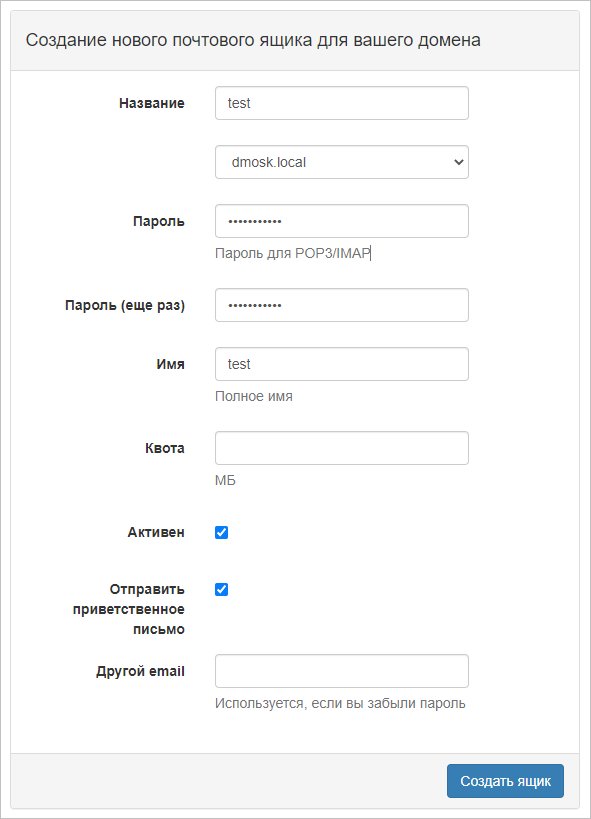Click the Другой email label
This screenshot has width=591, height=819.
(x=141, y=671)
